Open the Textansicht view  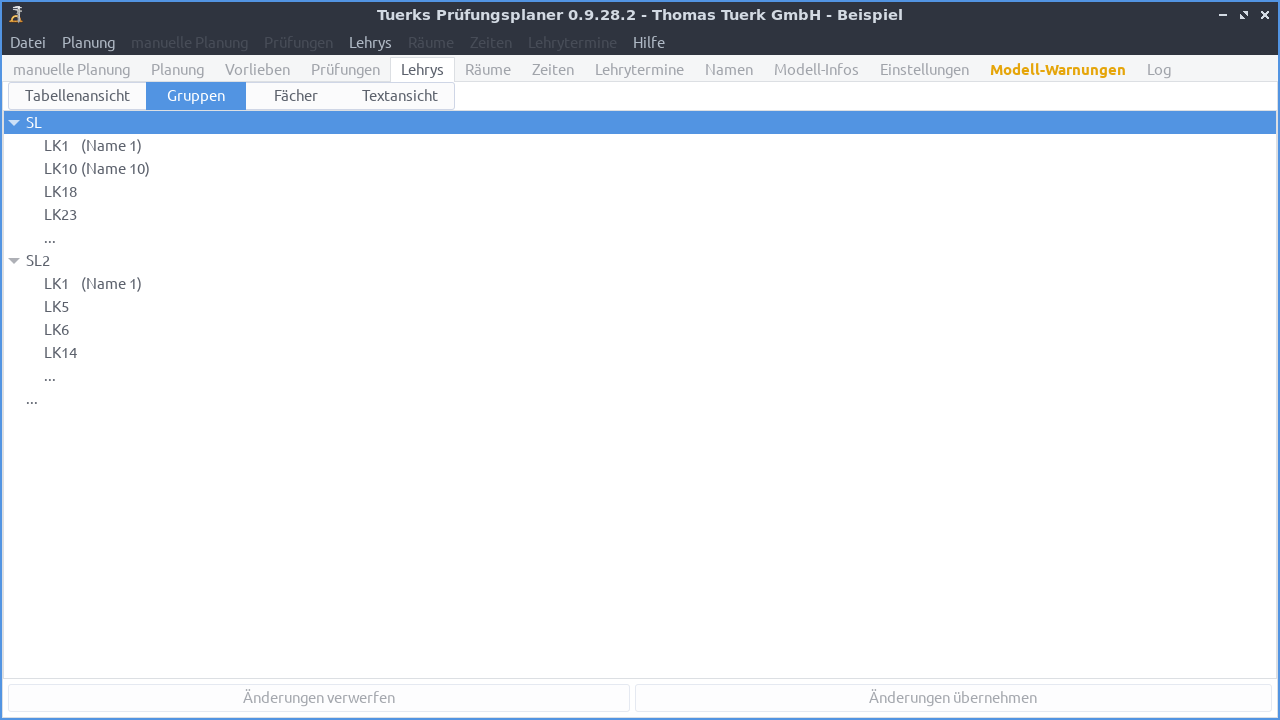(399, 95)
